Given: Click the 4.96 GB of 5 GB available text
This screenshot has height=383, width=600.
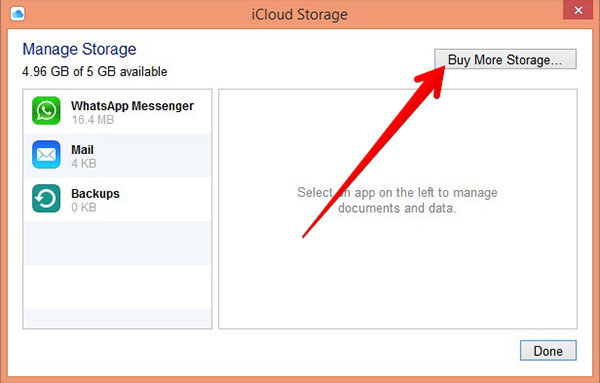Looking at the screenshot, I should (95, 72).
